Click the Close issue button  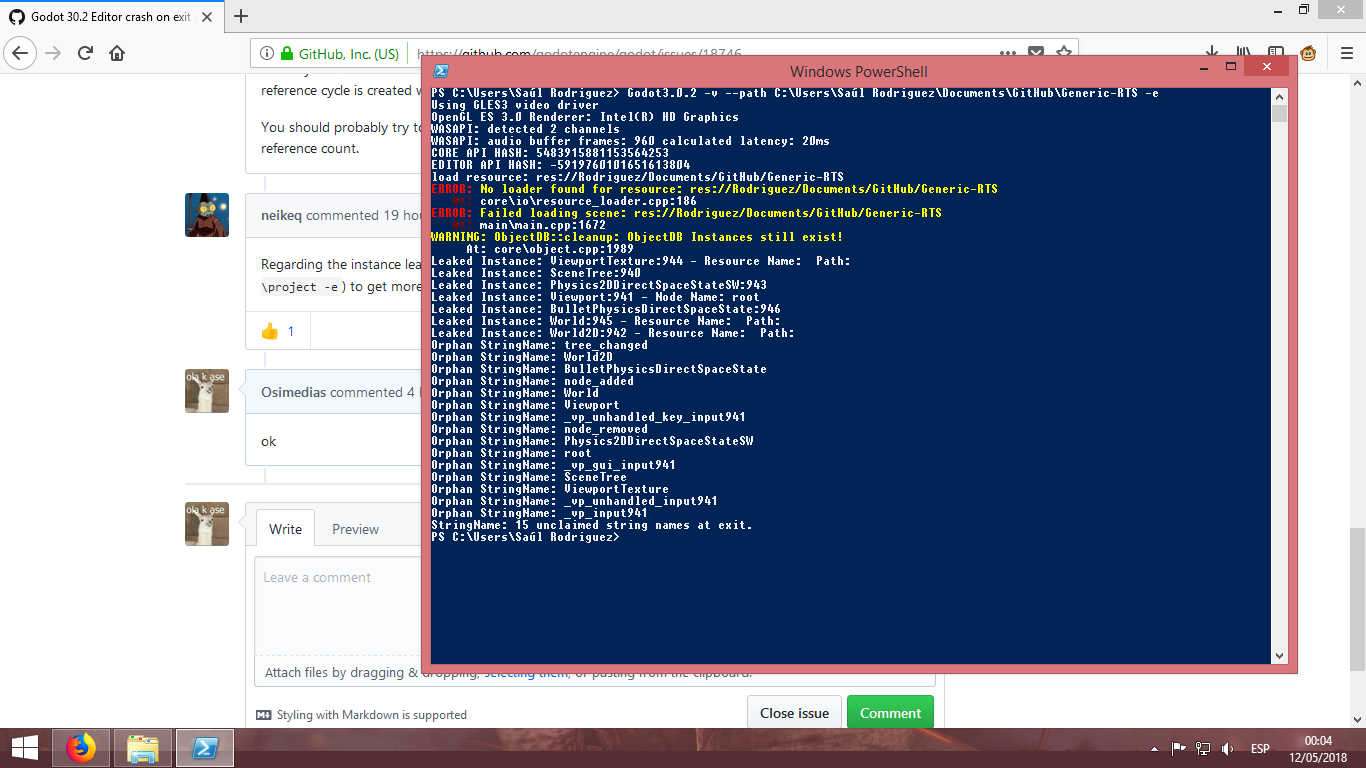click(x=794, y=711)
